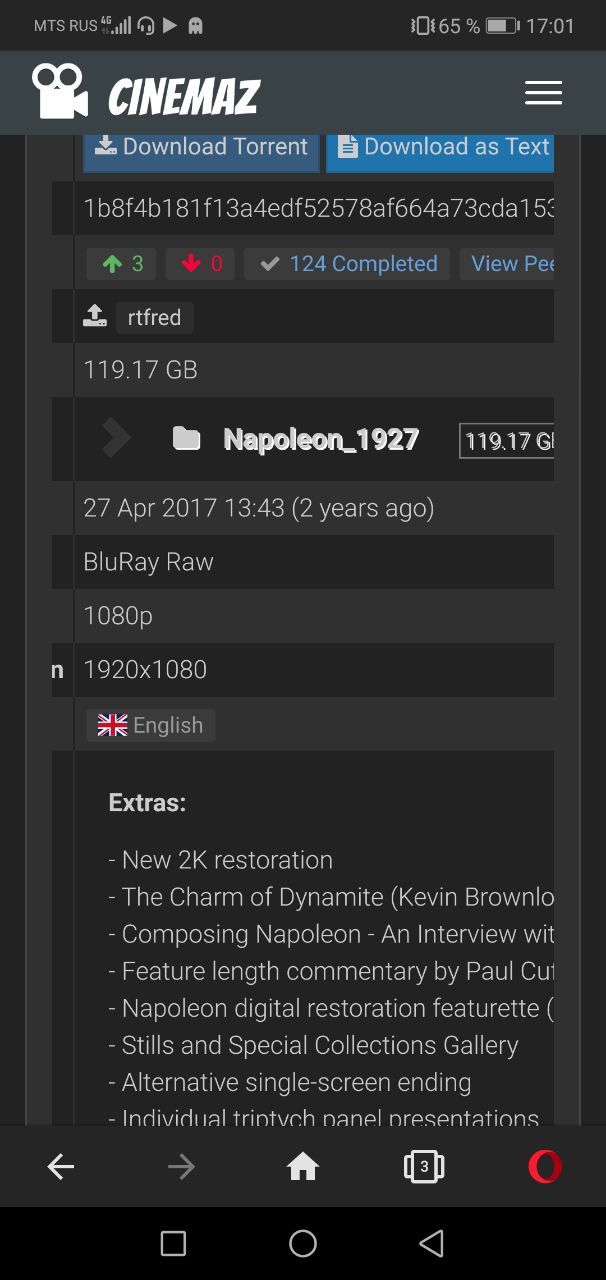The height and width of the screenshot is (1280, 606).
Task: Open the Opera menu icon
Action: pos(545,1167)
